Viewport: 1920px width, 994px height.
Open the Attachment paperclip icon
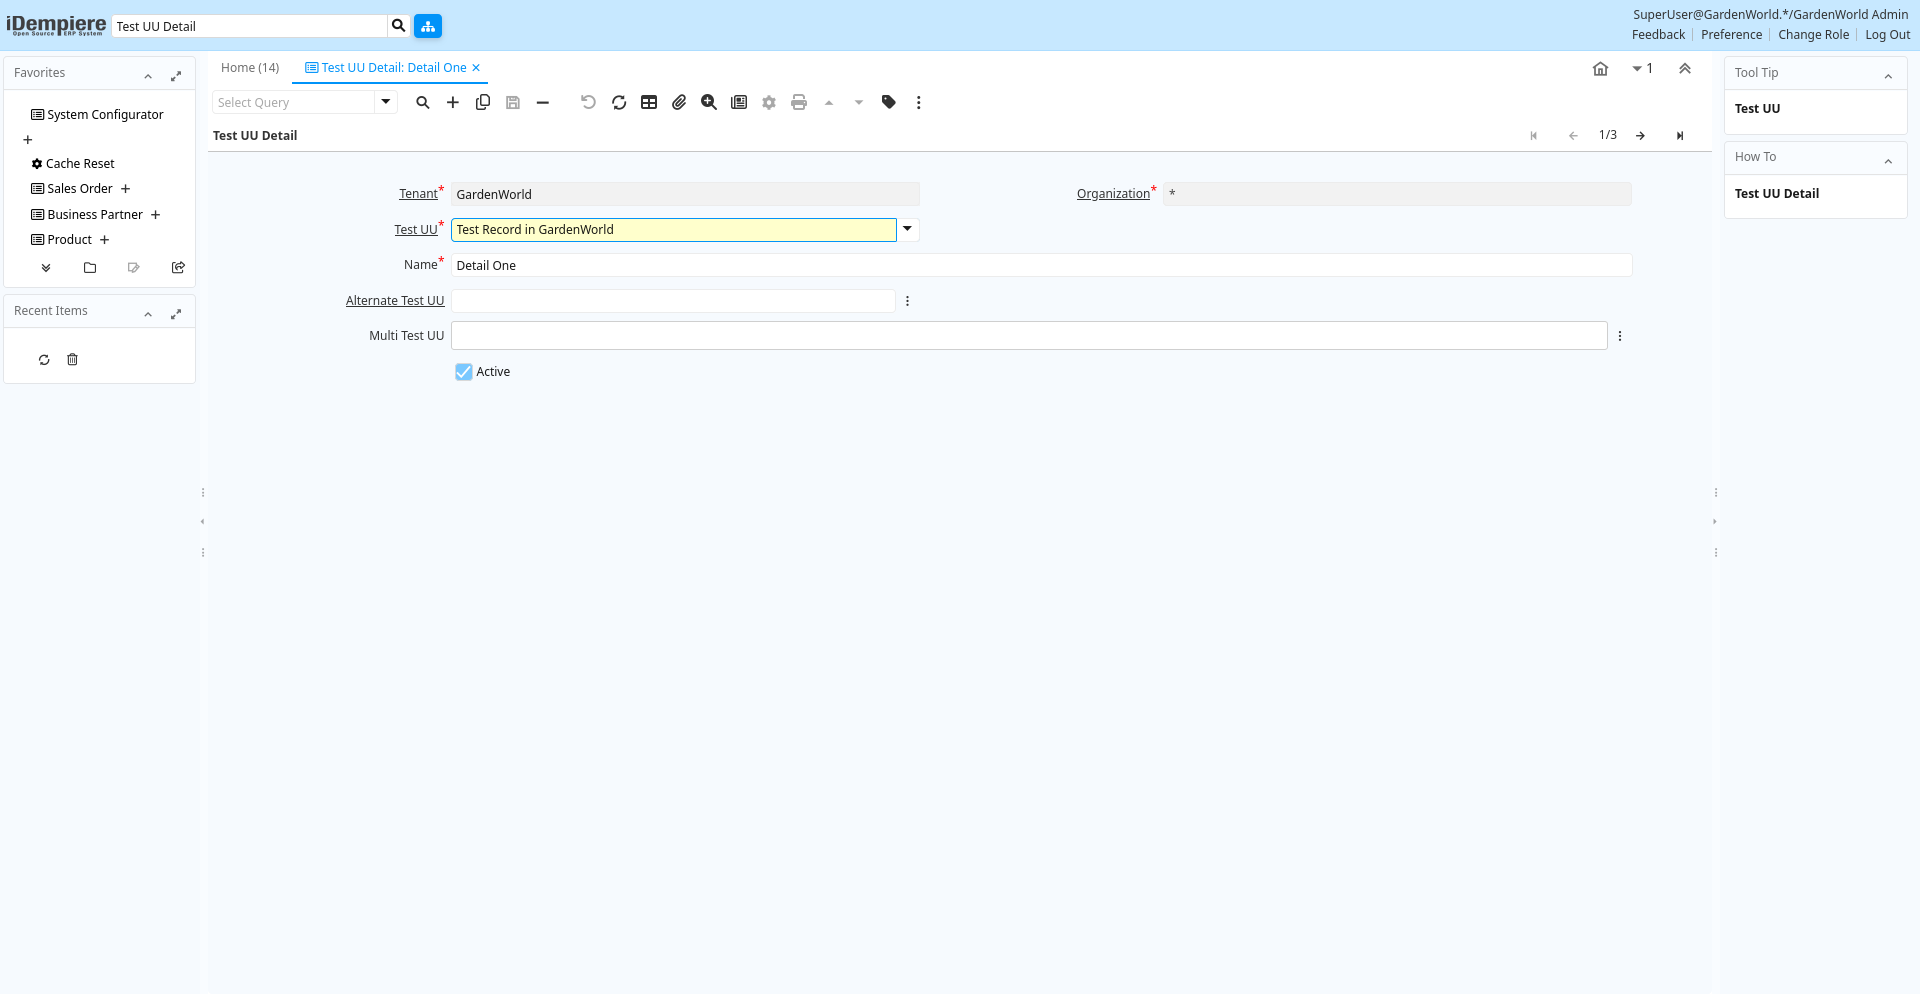679,102
